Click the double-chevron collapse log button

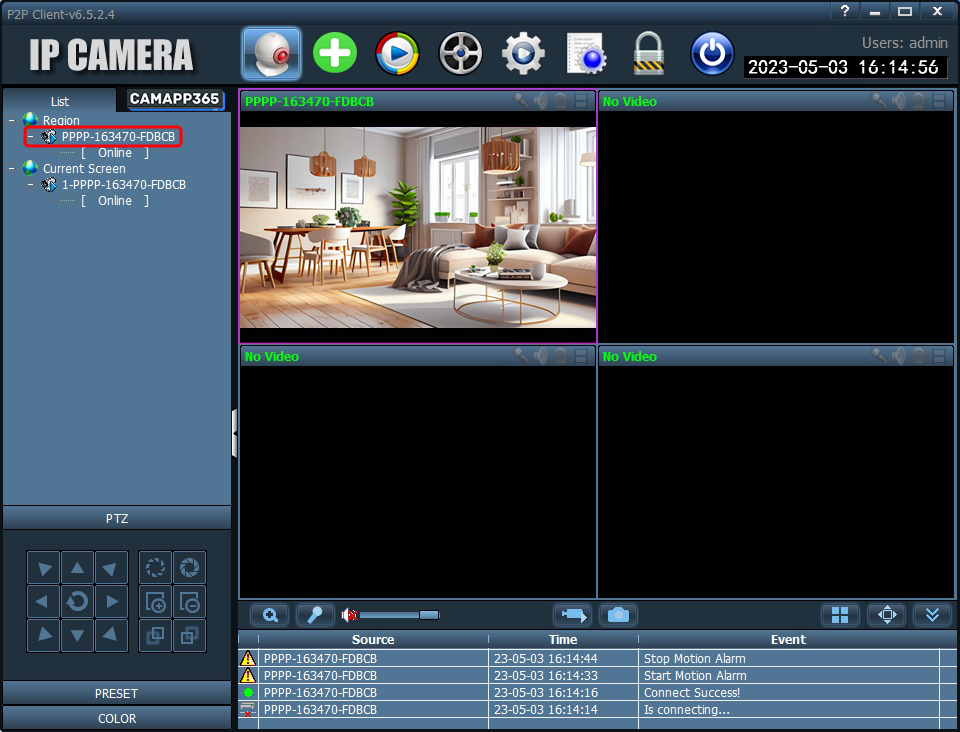click(x=932, y=615)
